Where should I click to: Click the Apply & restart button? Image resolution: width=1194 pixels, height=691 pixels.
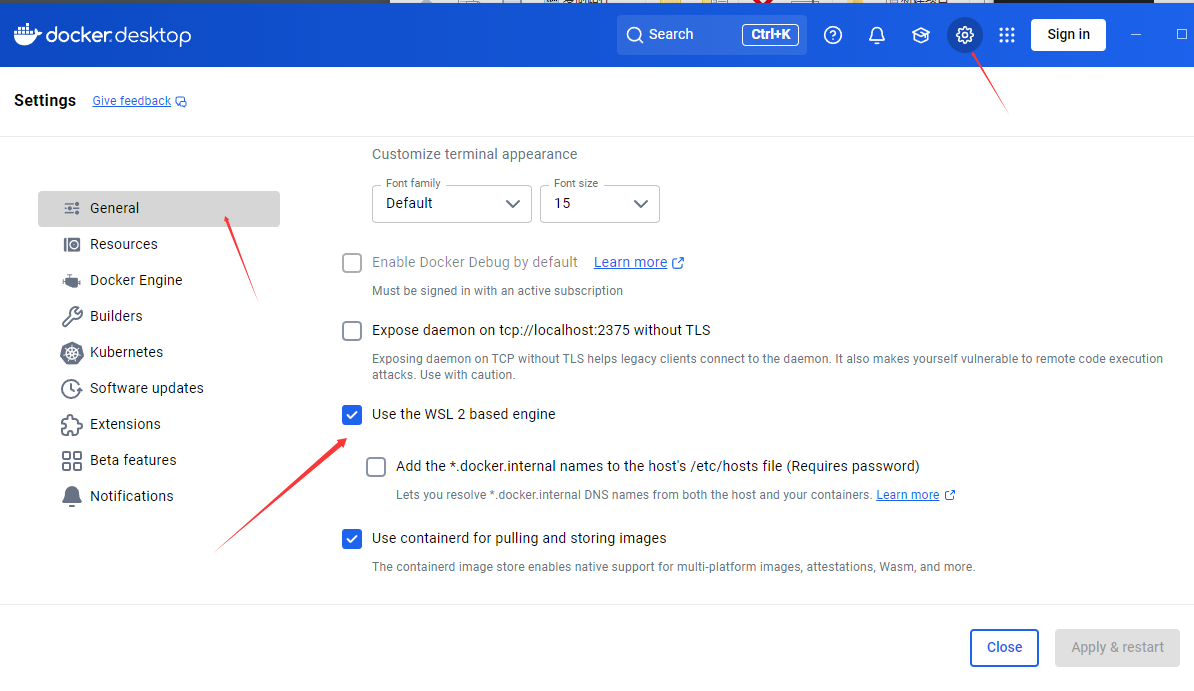[x=1117, y=648]
